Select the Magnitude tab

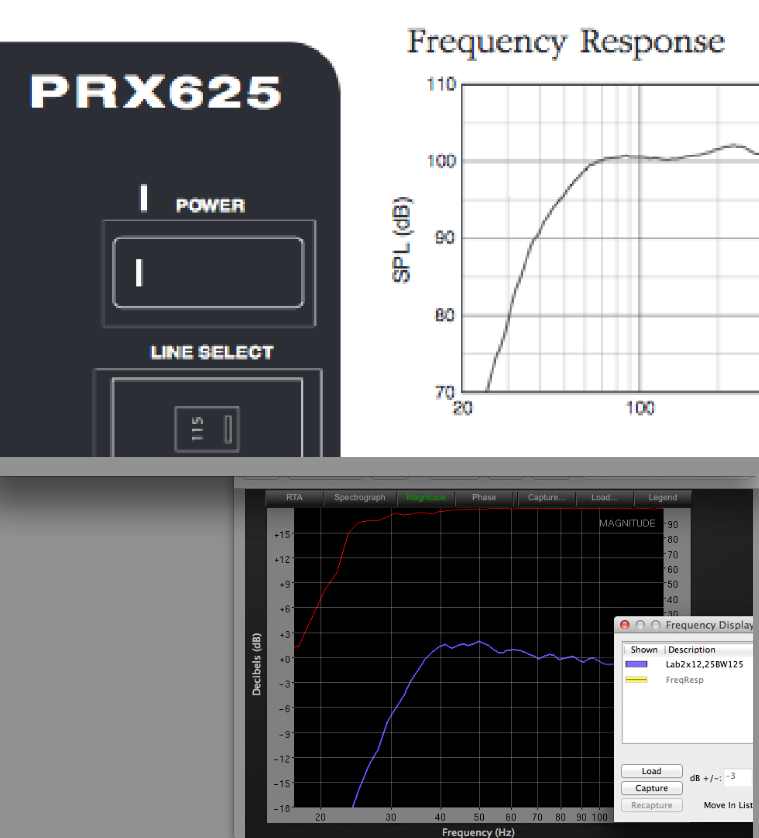coord(426,498)
